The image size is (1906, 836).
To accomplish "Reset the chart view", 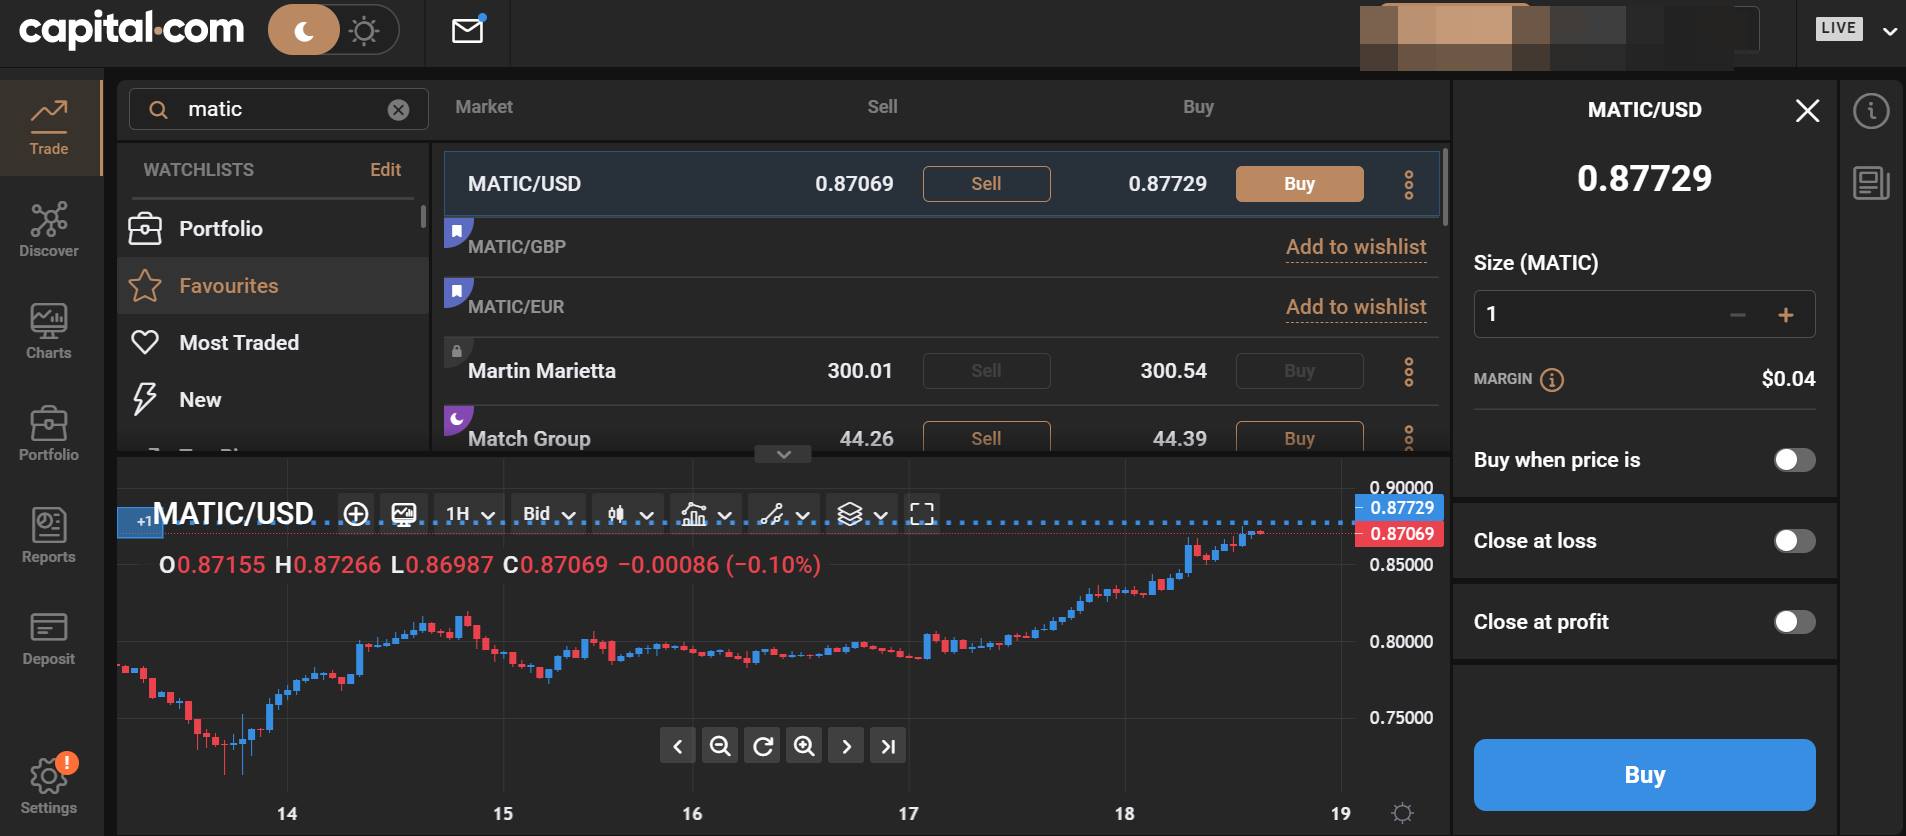I will click(x=762, y=746).
